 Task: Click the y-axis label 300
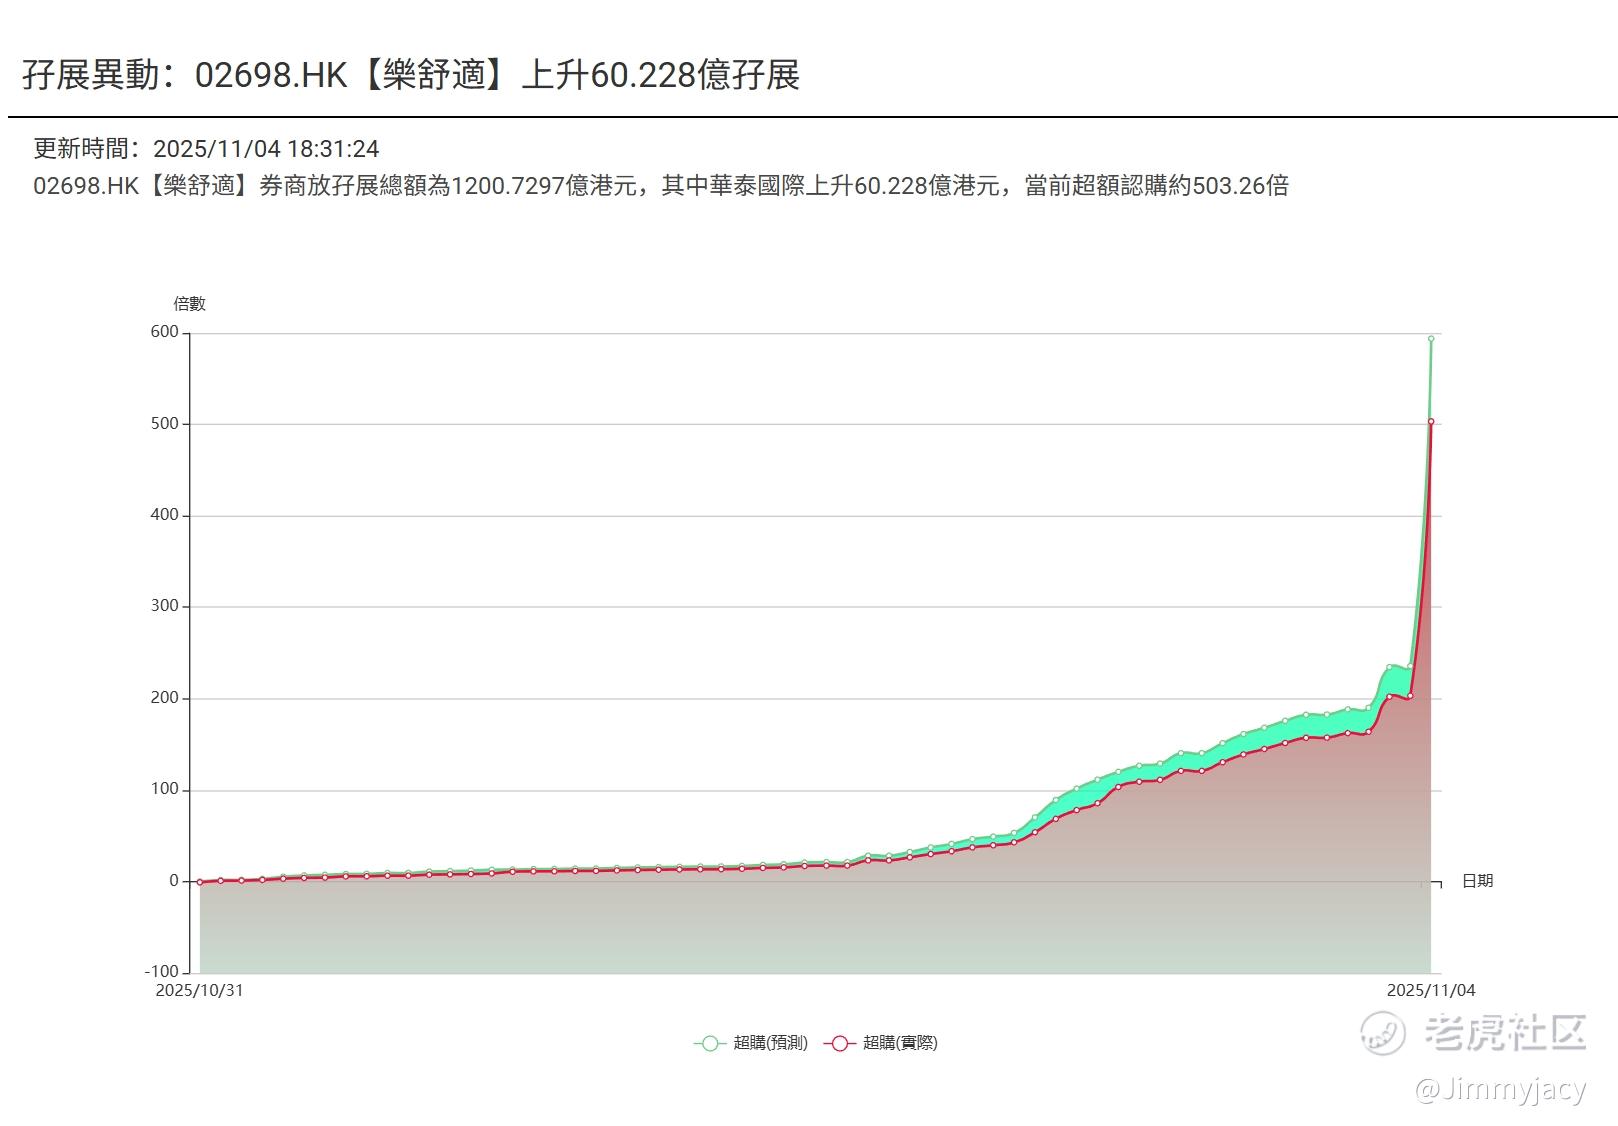(165, 606)
